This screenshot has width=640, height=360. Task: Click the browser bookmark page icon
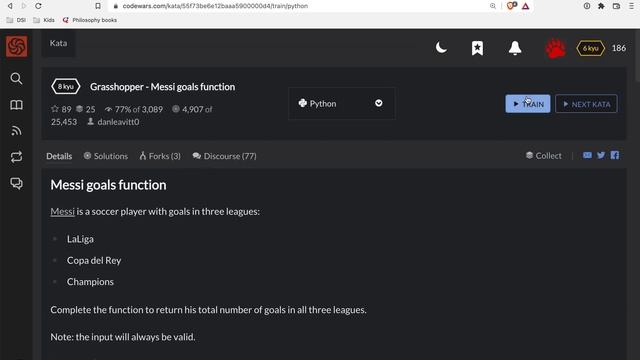click(x=98, y=6)
